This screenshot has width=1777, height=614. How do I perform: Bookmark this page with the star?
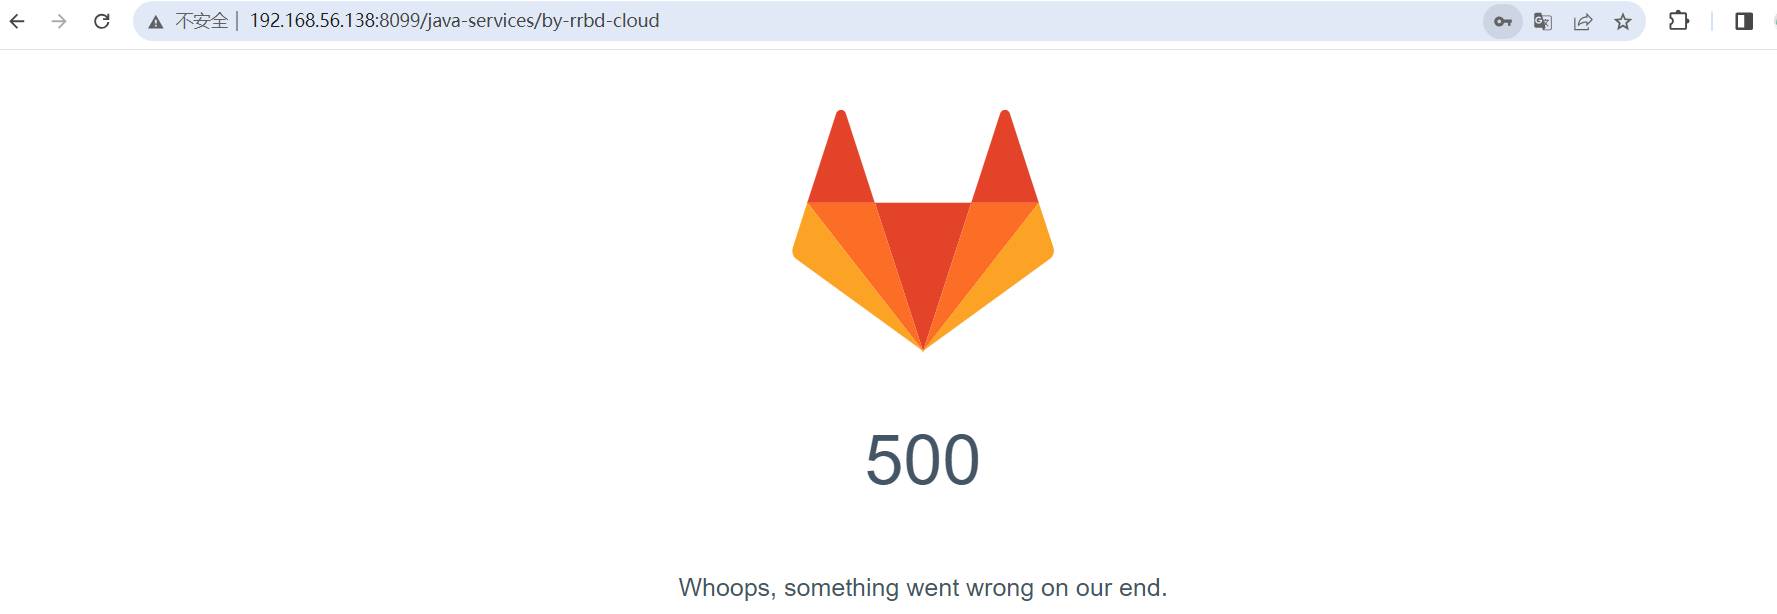point(1623,21)
